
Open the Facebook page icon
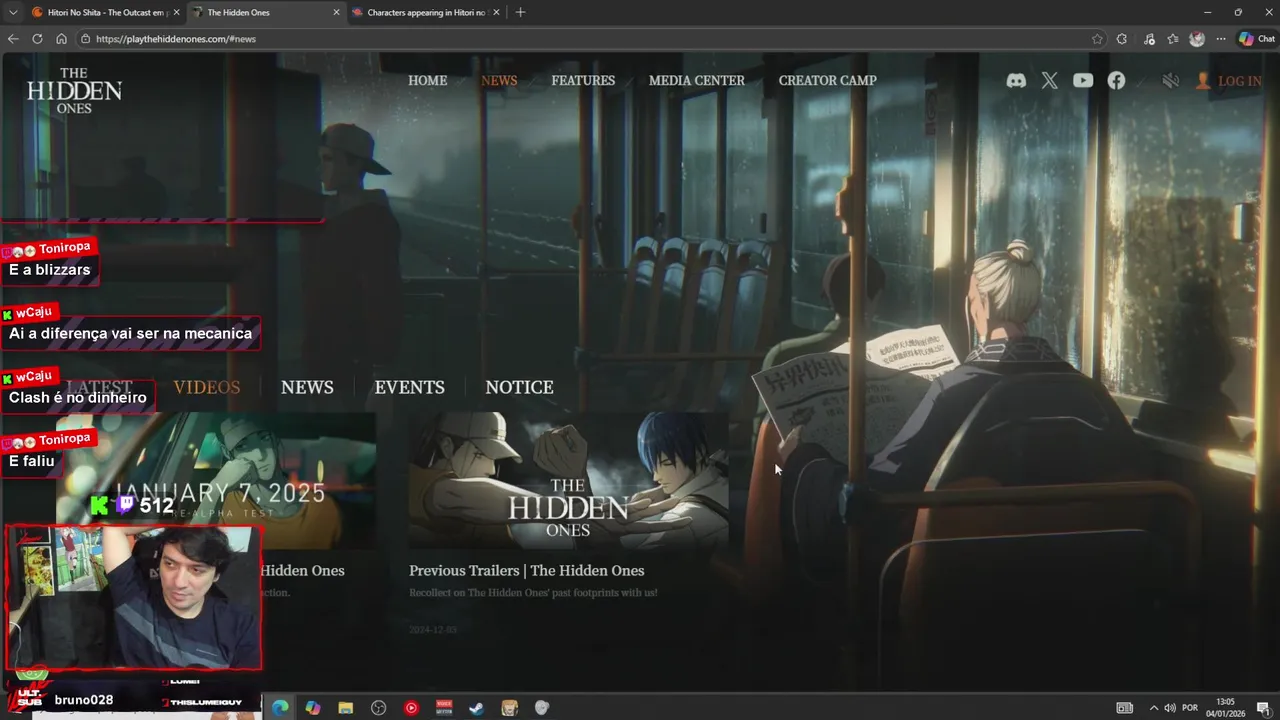(1116, 81)
